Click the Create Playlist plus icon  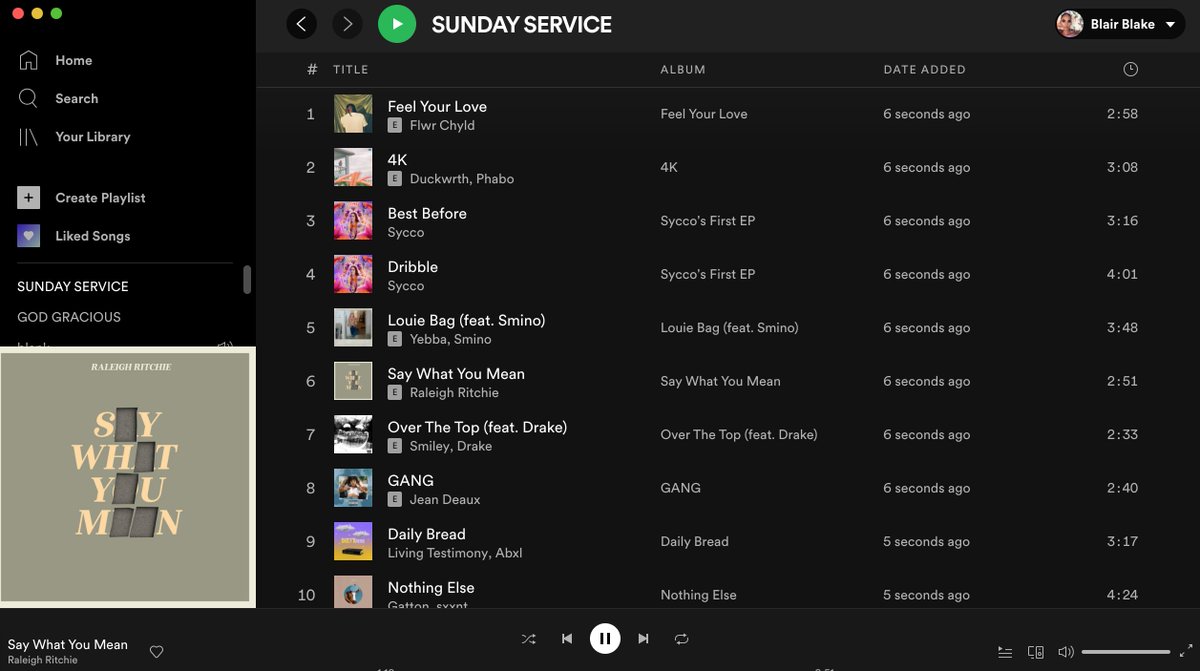click(x=29, y=198)
